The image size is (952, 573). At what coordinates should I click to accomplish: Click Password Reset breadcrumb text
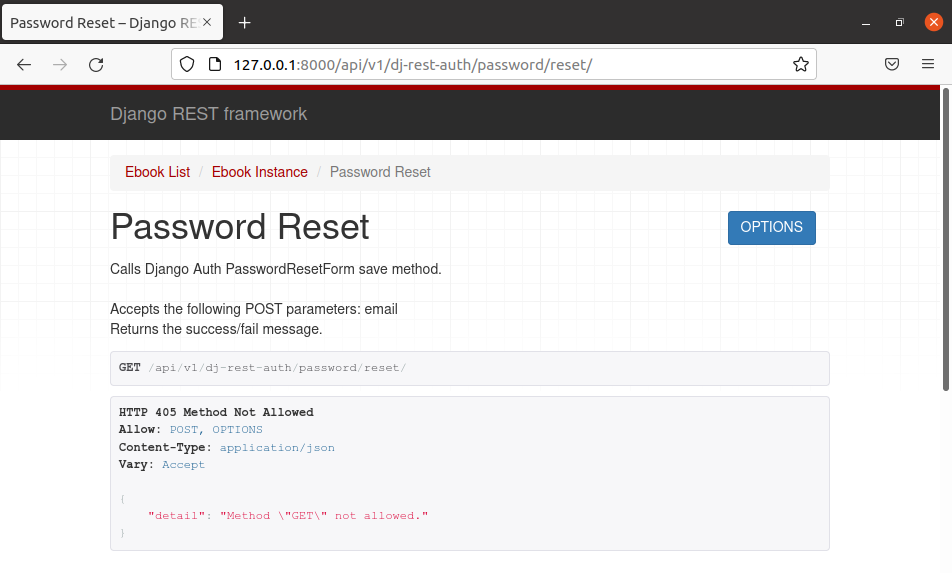380,172
